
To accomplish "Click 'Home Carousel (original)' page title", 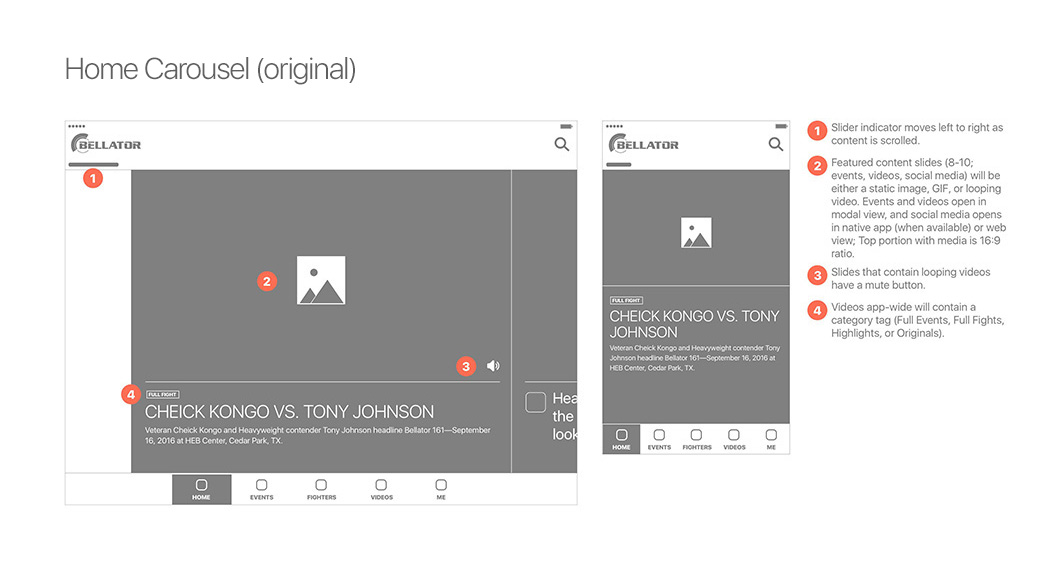I will [x=210, y=69].
